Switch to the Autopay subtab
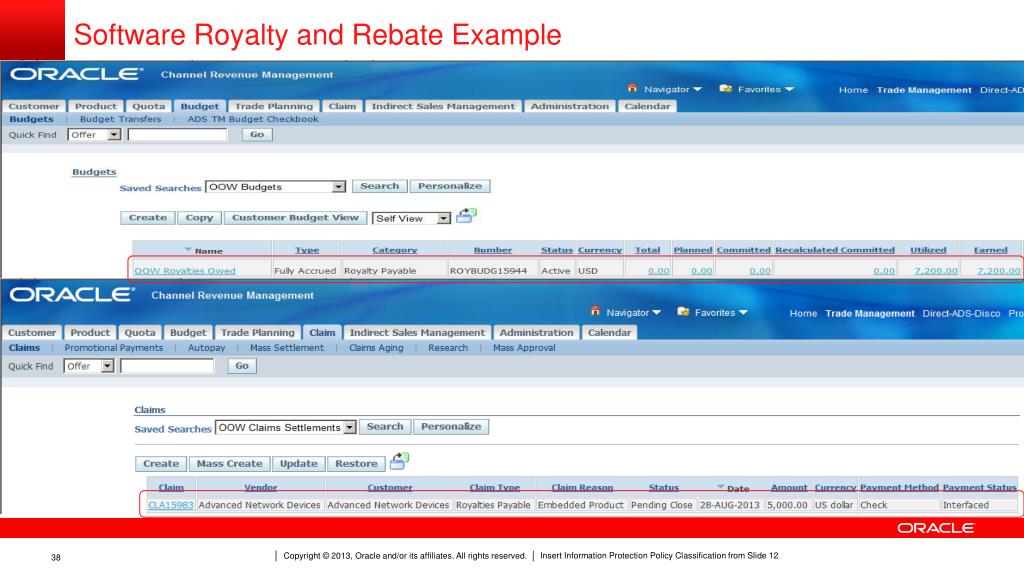 pos(206,348)
